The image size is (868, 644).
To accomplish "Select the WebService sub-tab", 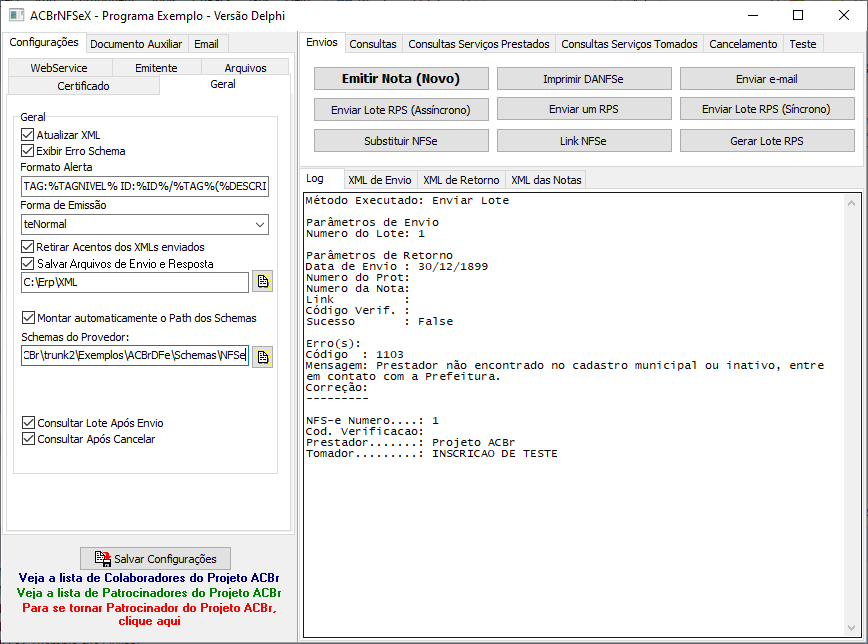I will (x=59, y=68).
